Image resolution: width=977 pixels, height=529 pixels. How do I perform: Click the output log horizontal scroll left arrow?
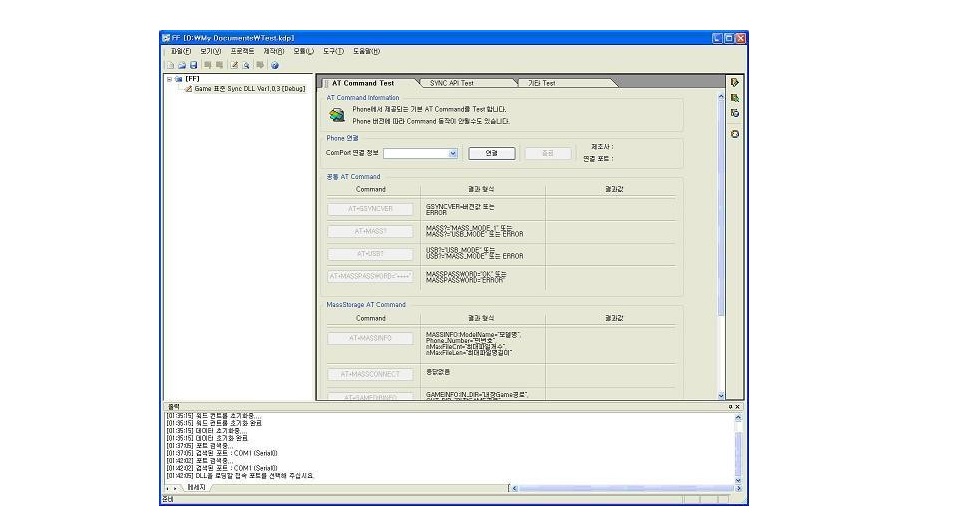point(514,488)
